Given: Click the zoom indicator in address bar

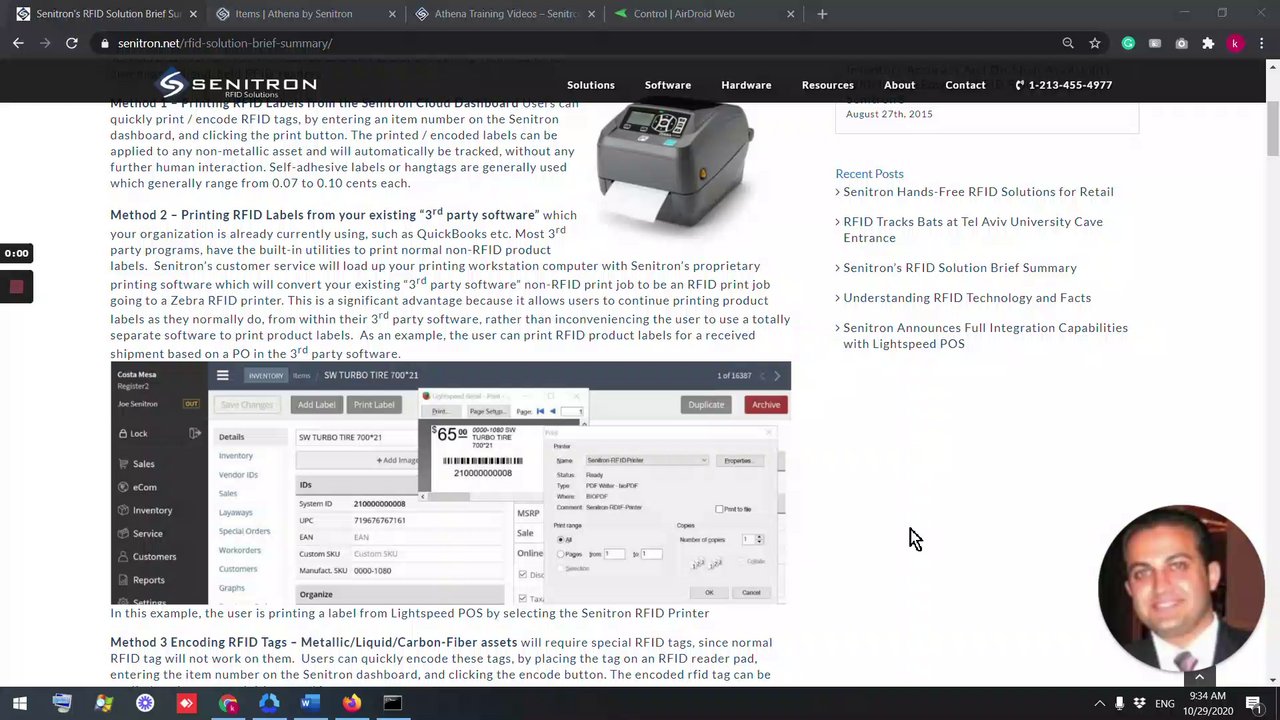Looking at the screenshot, I should click(x=1068, y=43).
